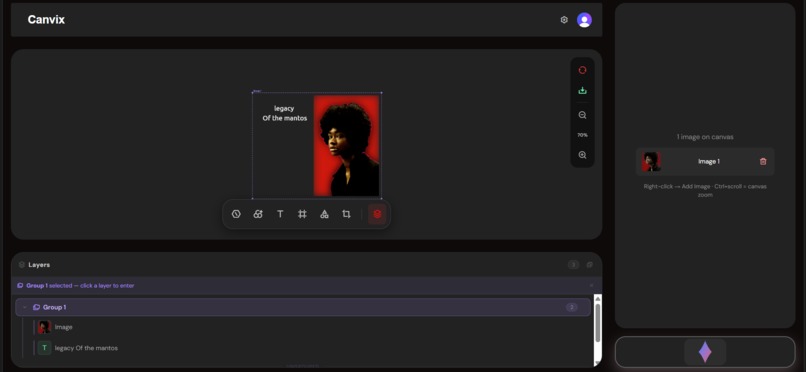
Task: Select the Text tool
Action: click(280, 214)
